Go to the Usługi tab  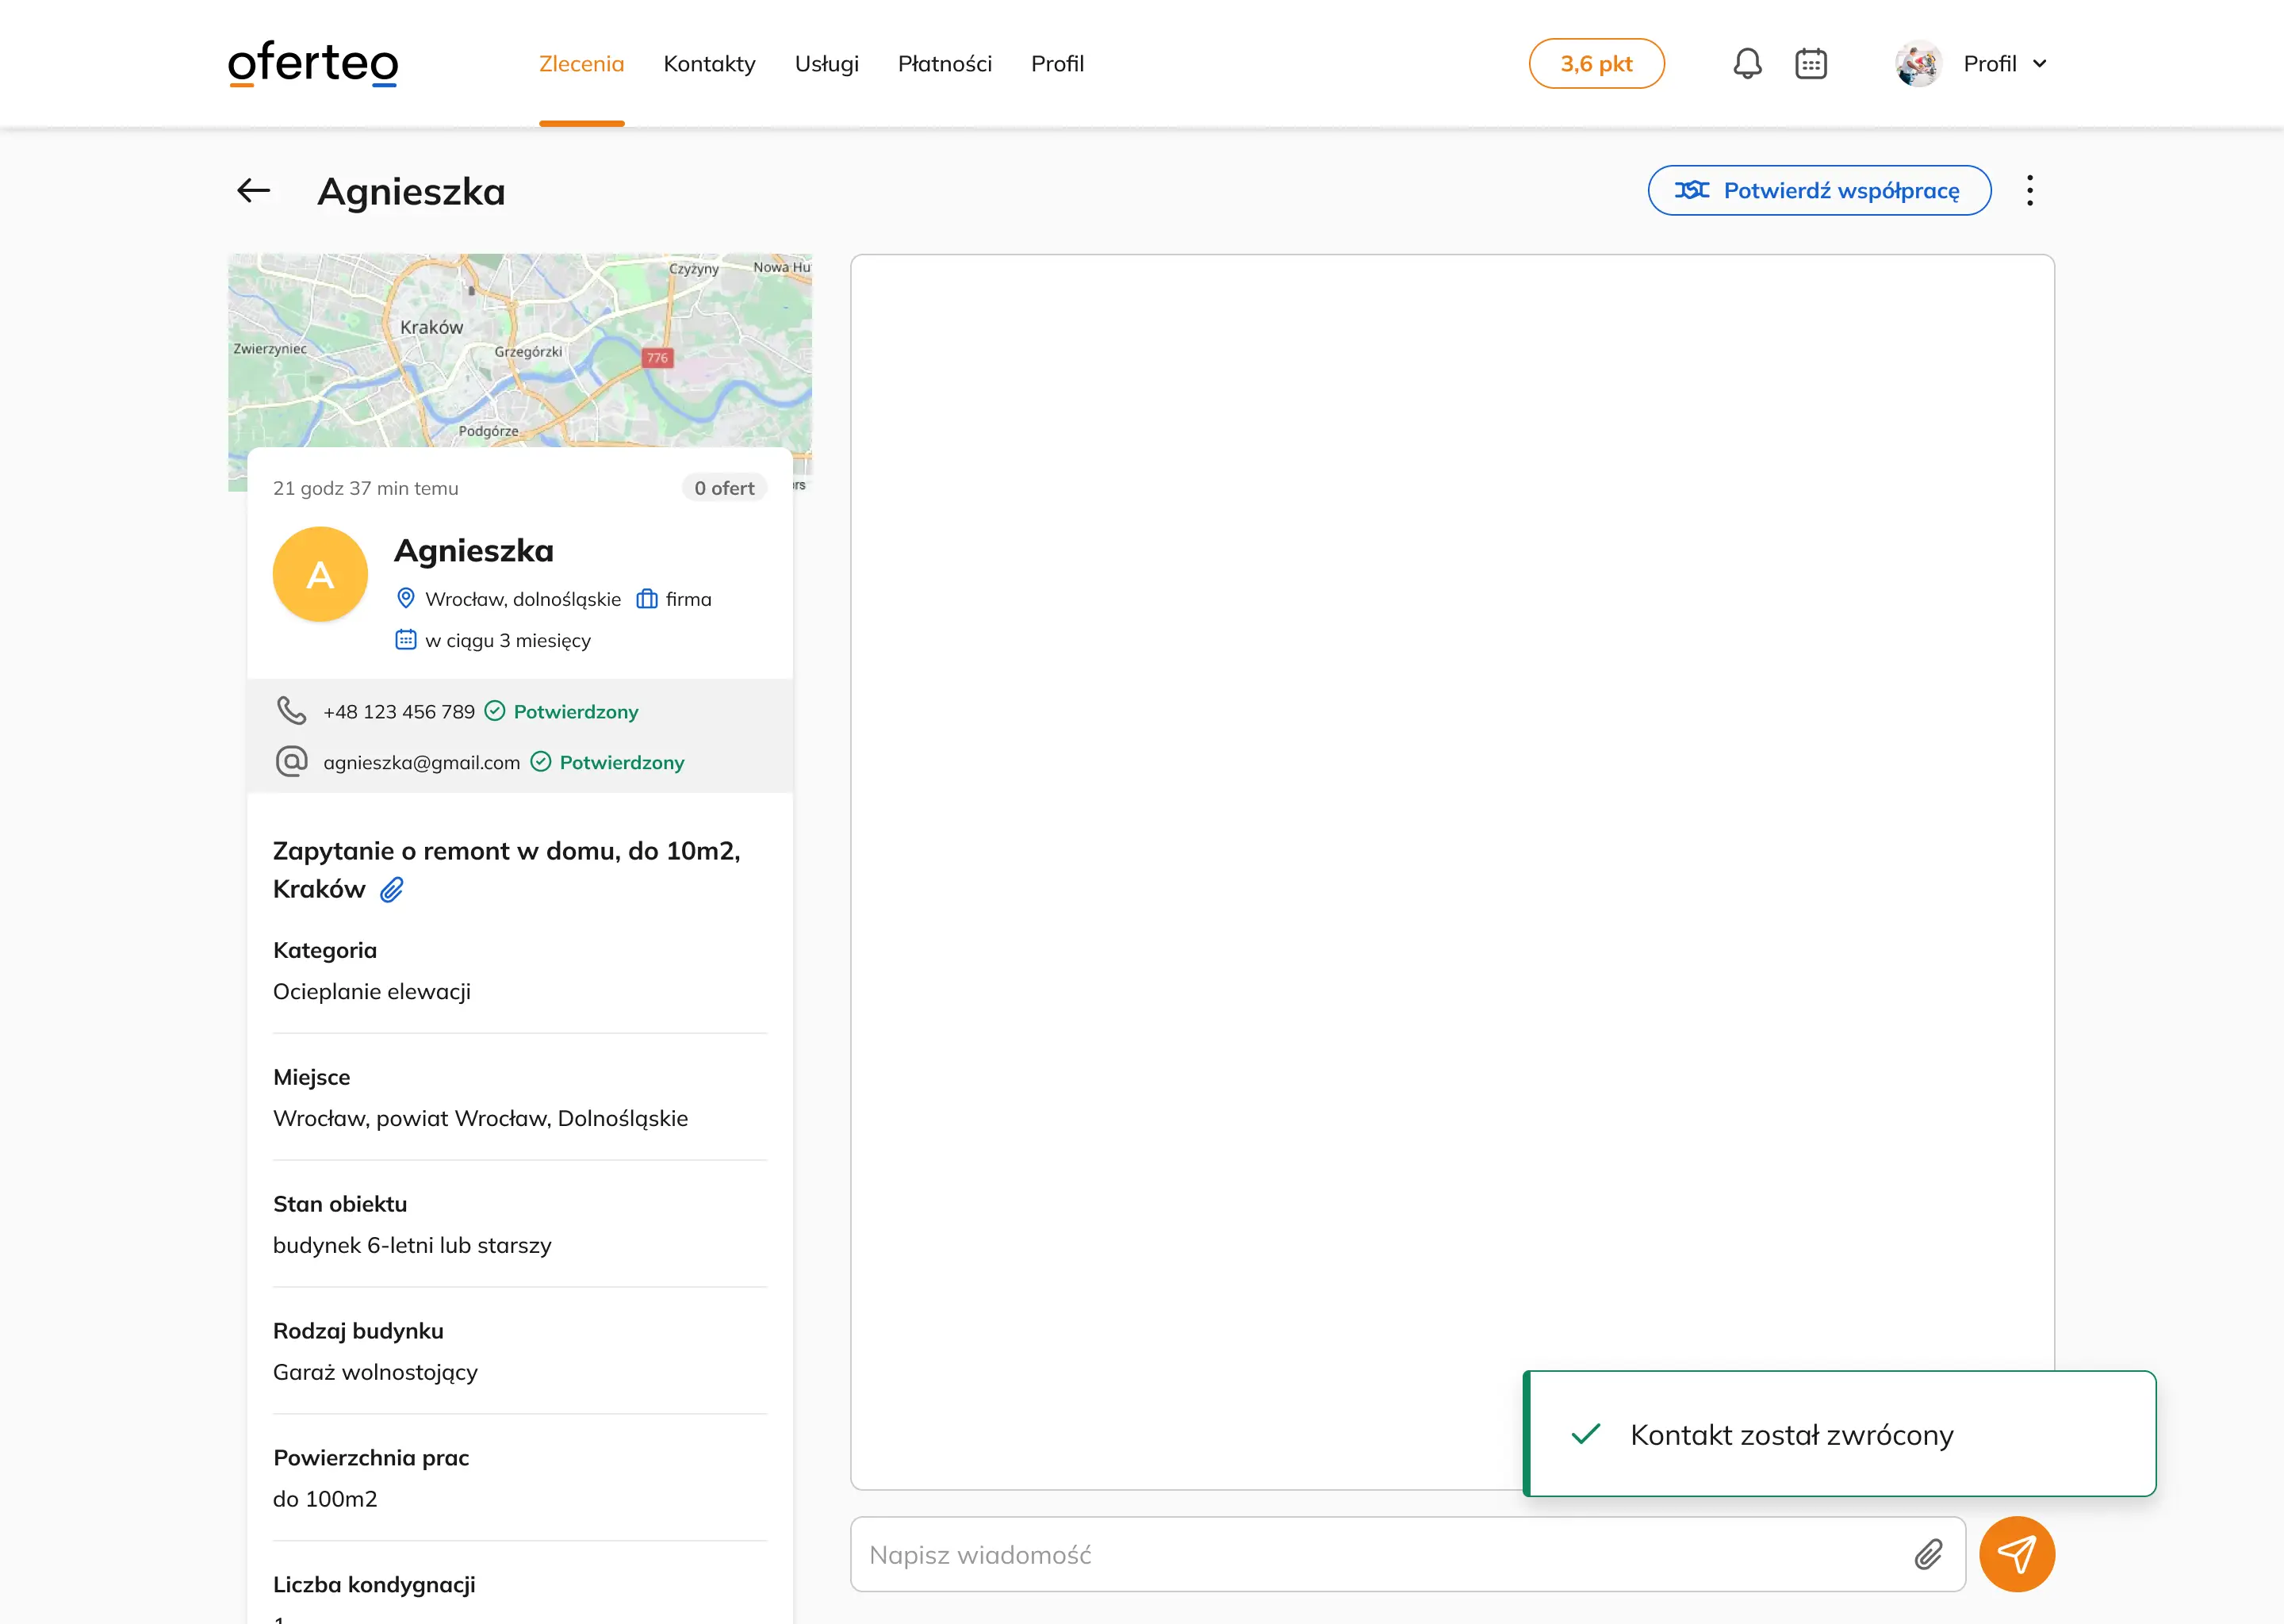(826, 64)
